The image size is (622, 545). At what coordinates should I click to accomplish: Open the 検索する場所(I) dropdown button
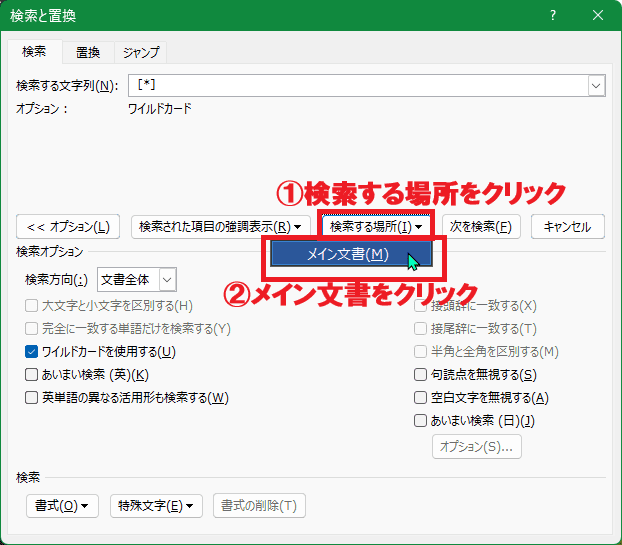pos(376,226)
